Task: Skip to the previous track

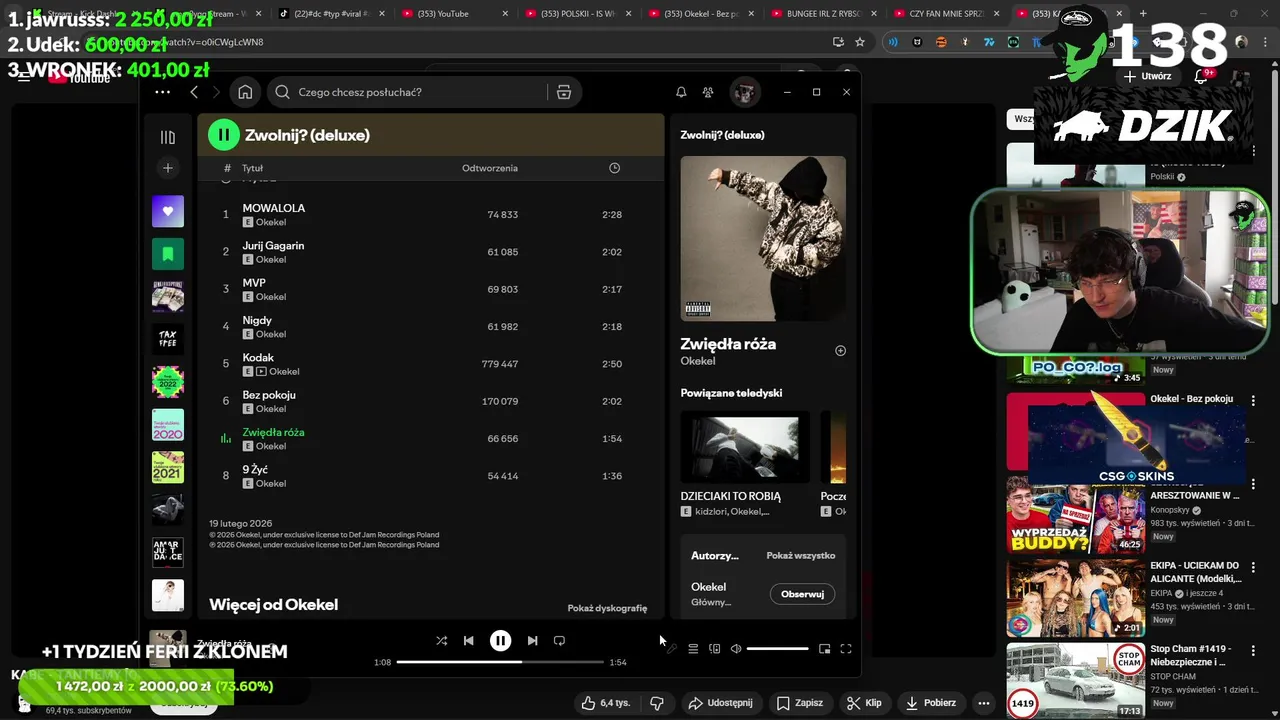Action: [x=469, y=641]
